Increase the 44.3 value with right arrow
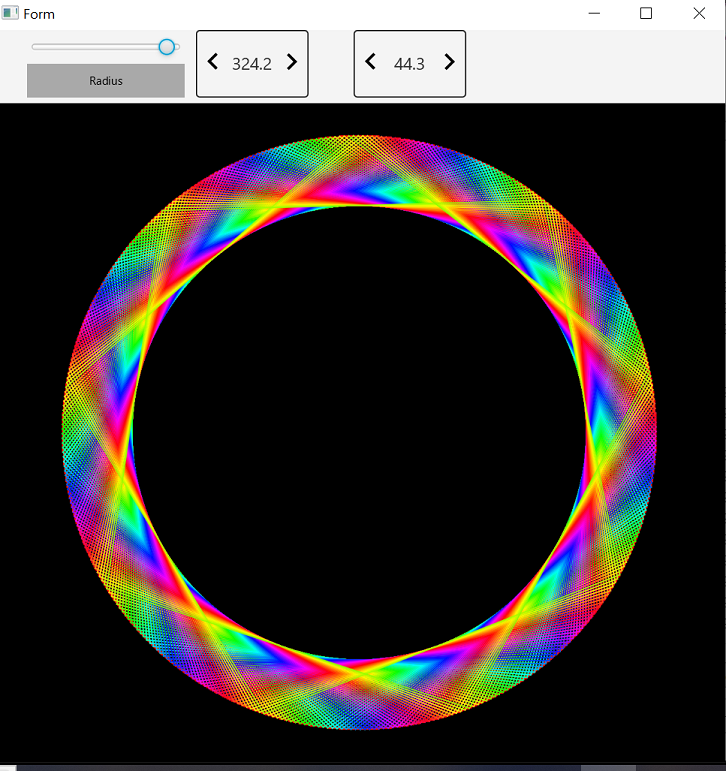 [449, 62]
